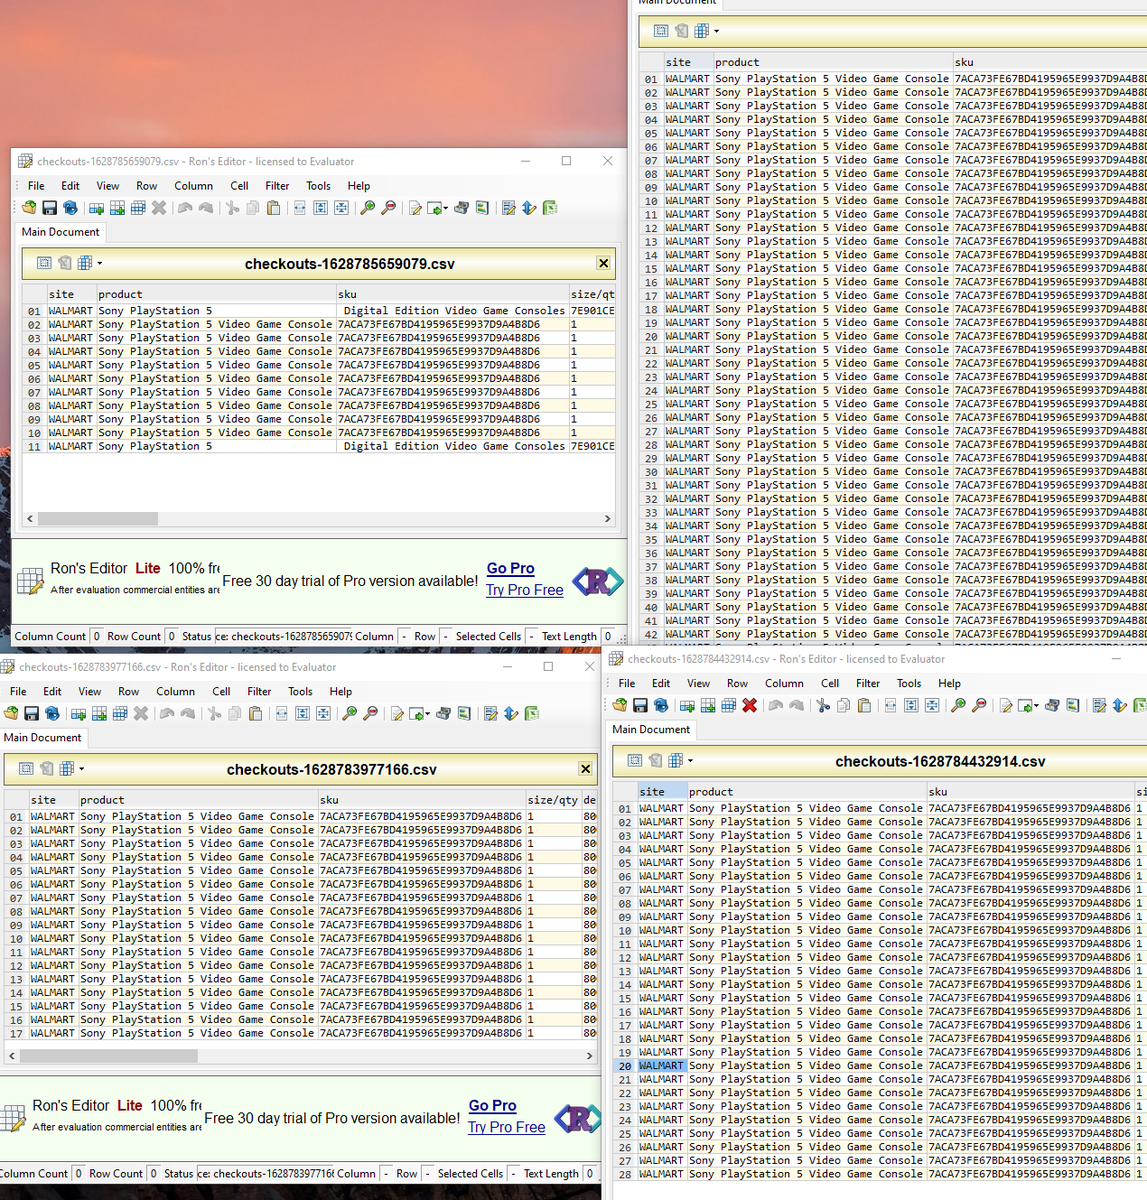Click the Paste icon in the checkouts-1628785659079 window
This screenshot has height=1200, width=1147.
(x=273, y=208)
